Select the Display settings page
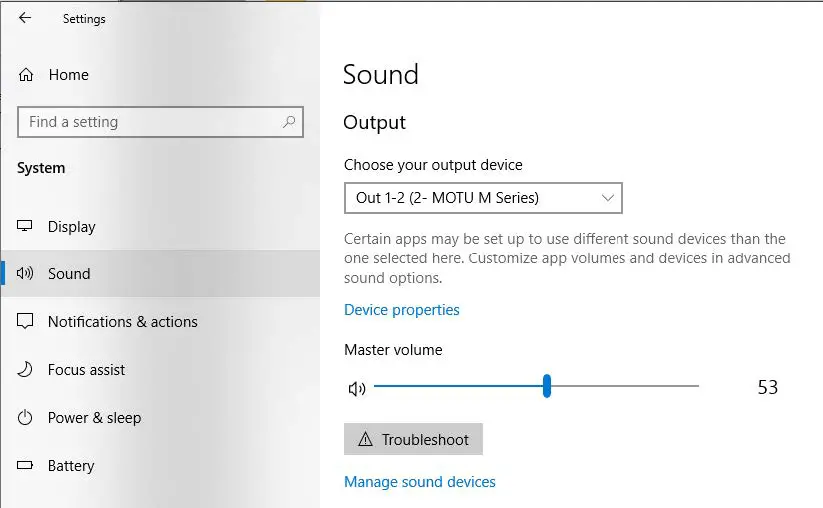Screen dimensions: 823x508 [x=71, y=227]
